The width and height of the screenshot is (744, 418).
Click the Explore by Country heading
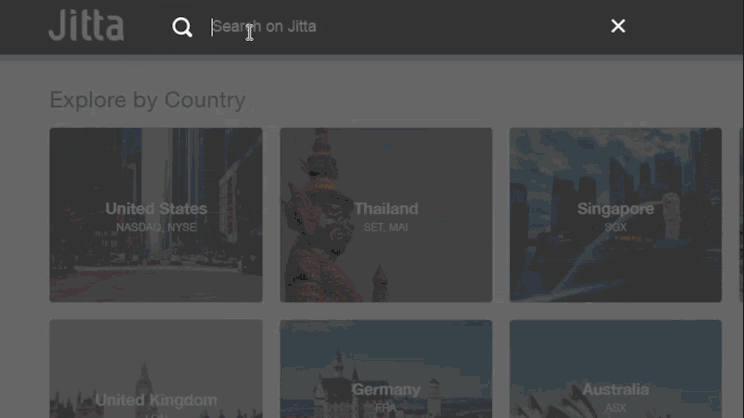pyautogui.click(x=148, y=100)
